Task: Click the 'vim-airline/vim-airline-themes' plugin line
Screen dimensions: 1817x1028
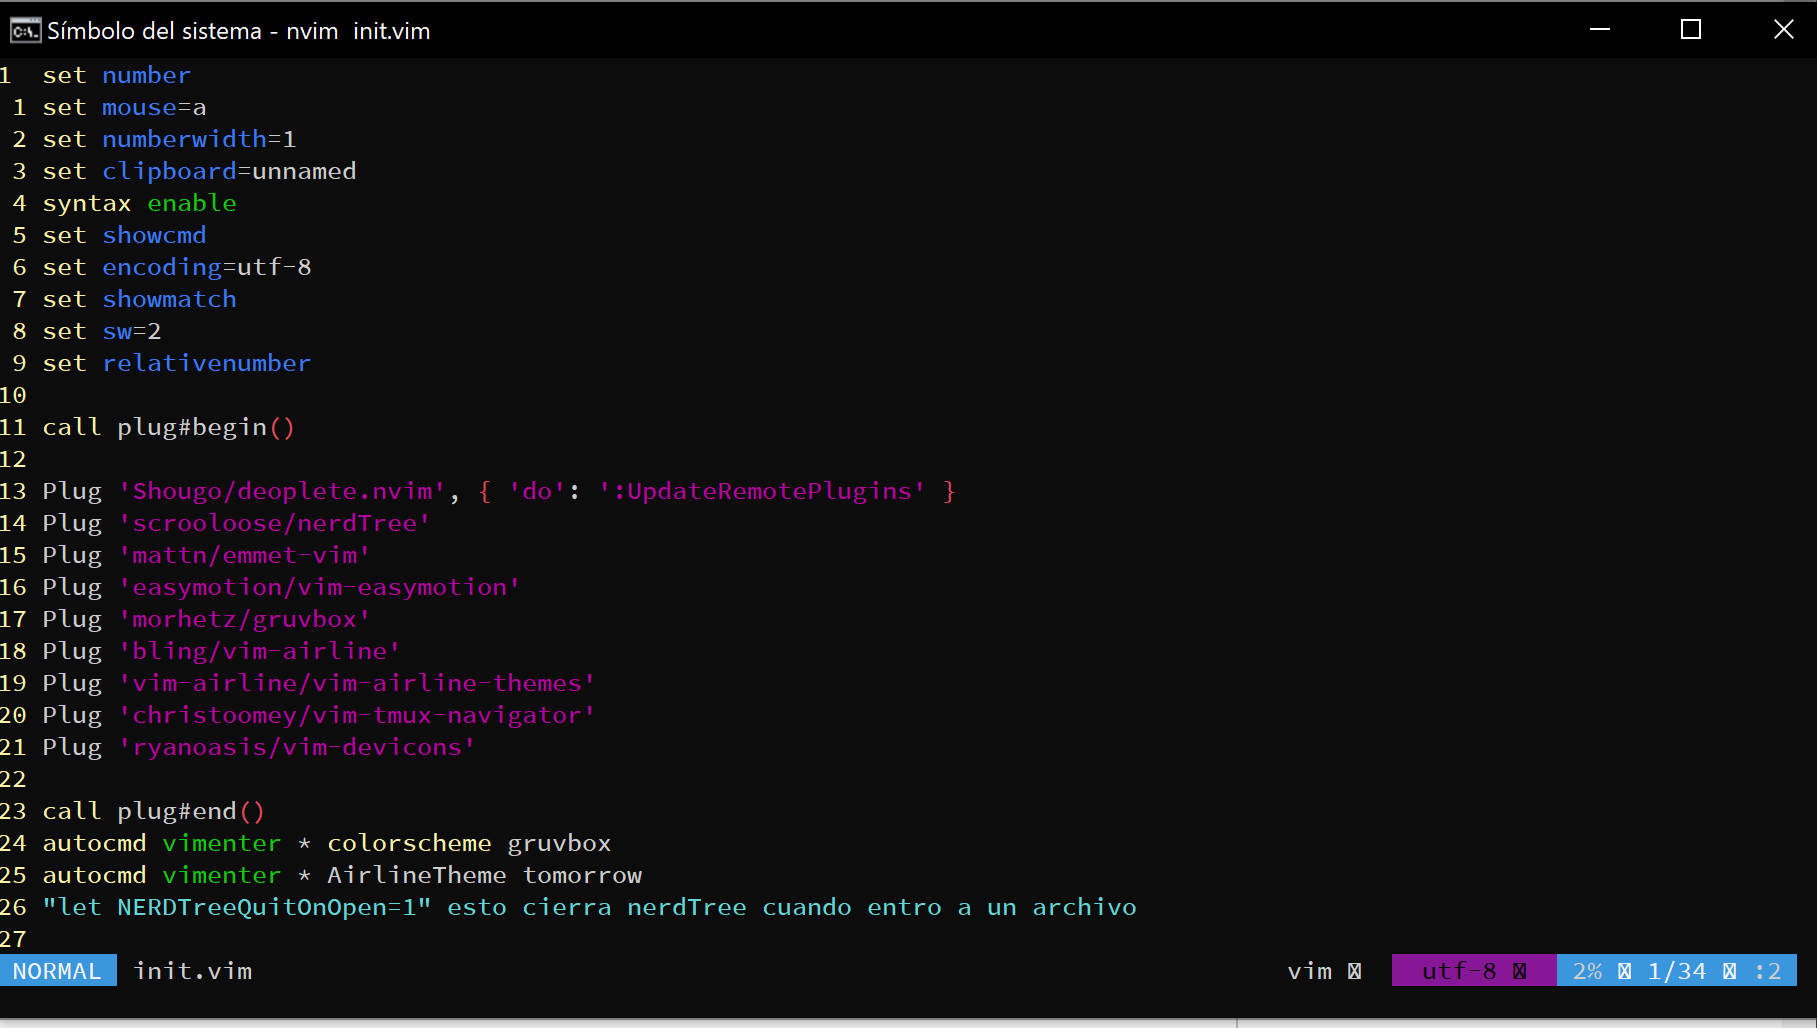Action: pyautogui.click(x=319, y=683)
